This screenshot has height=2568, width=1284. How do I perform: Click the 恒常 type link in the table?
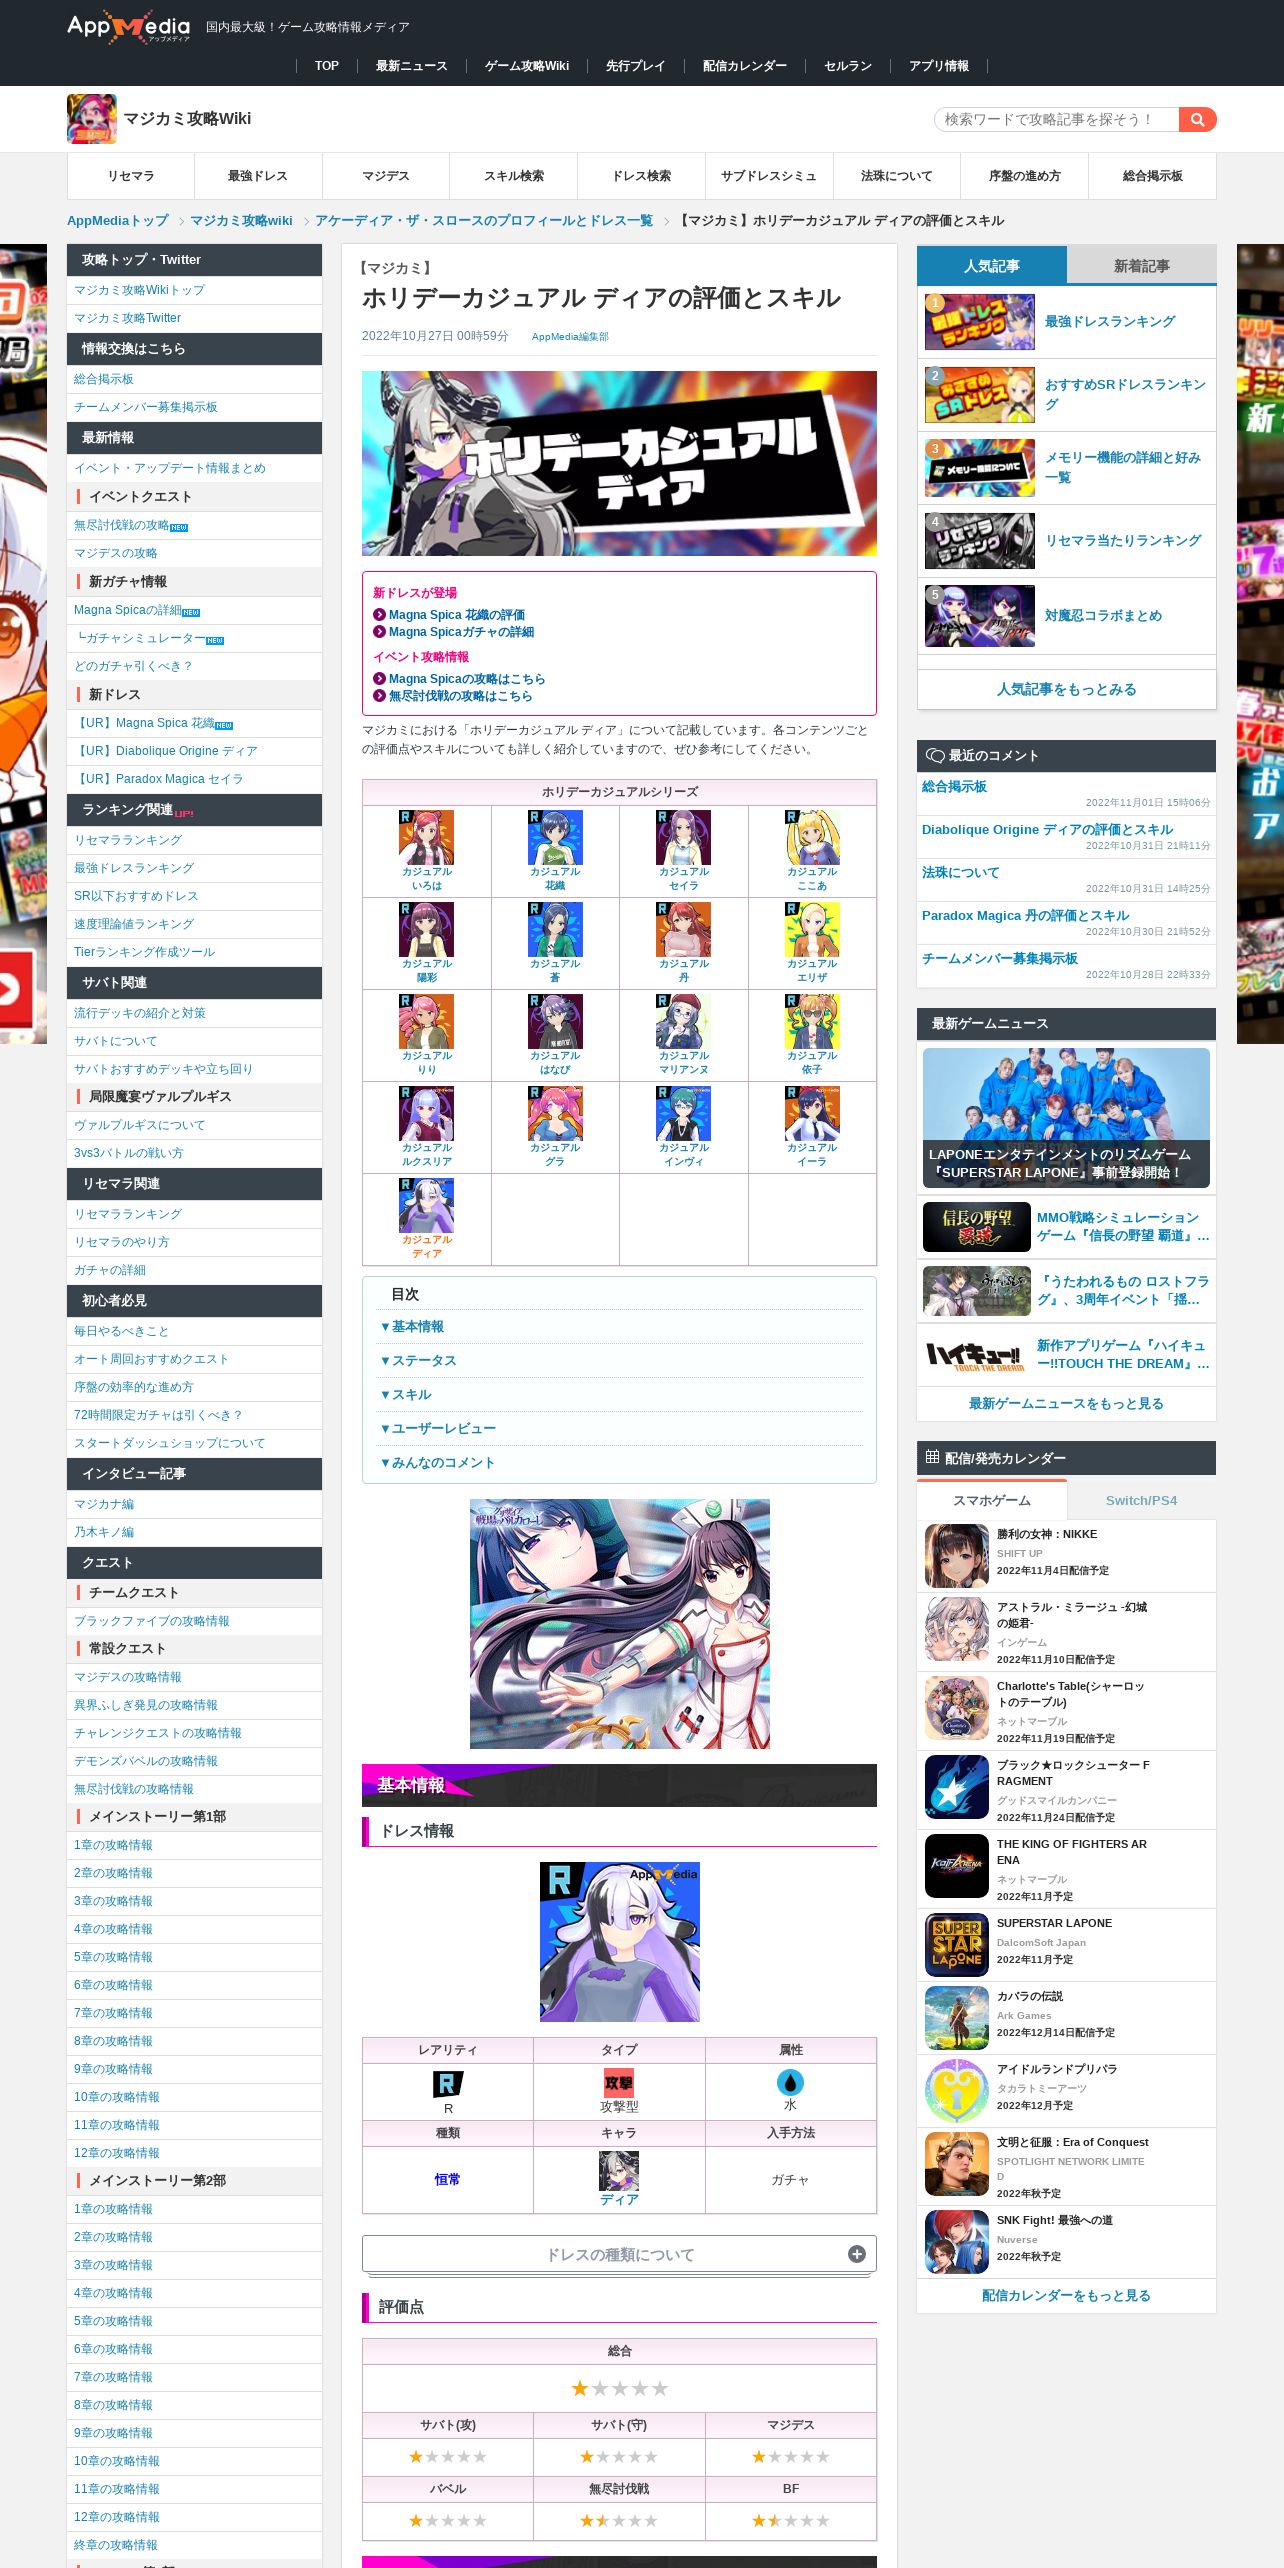tap(447, 2179)
